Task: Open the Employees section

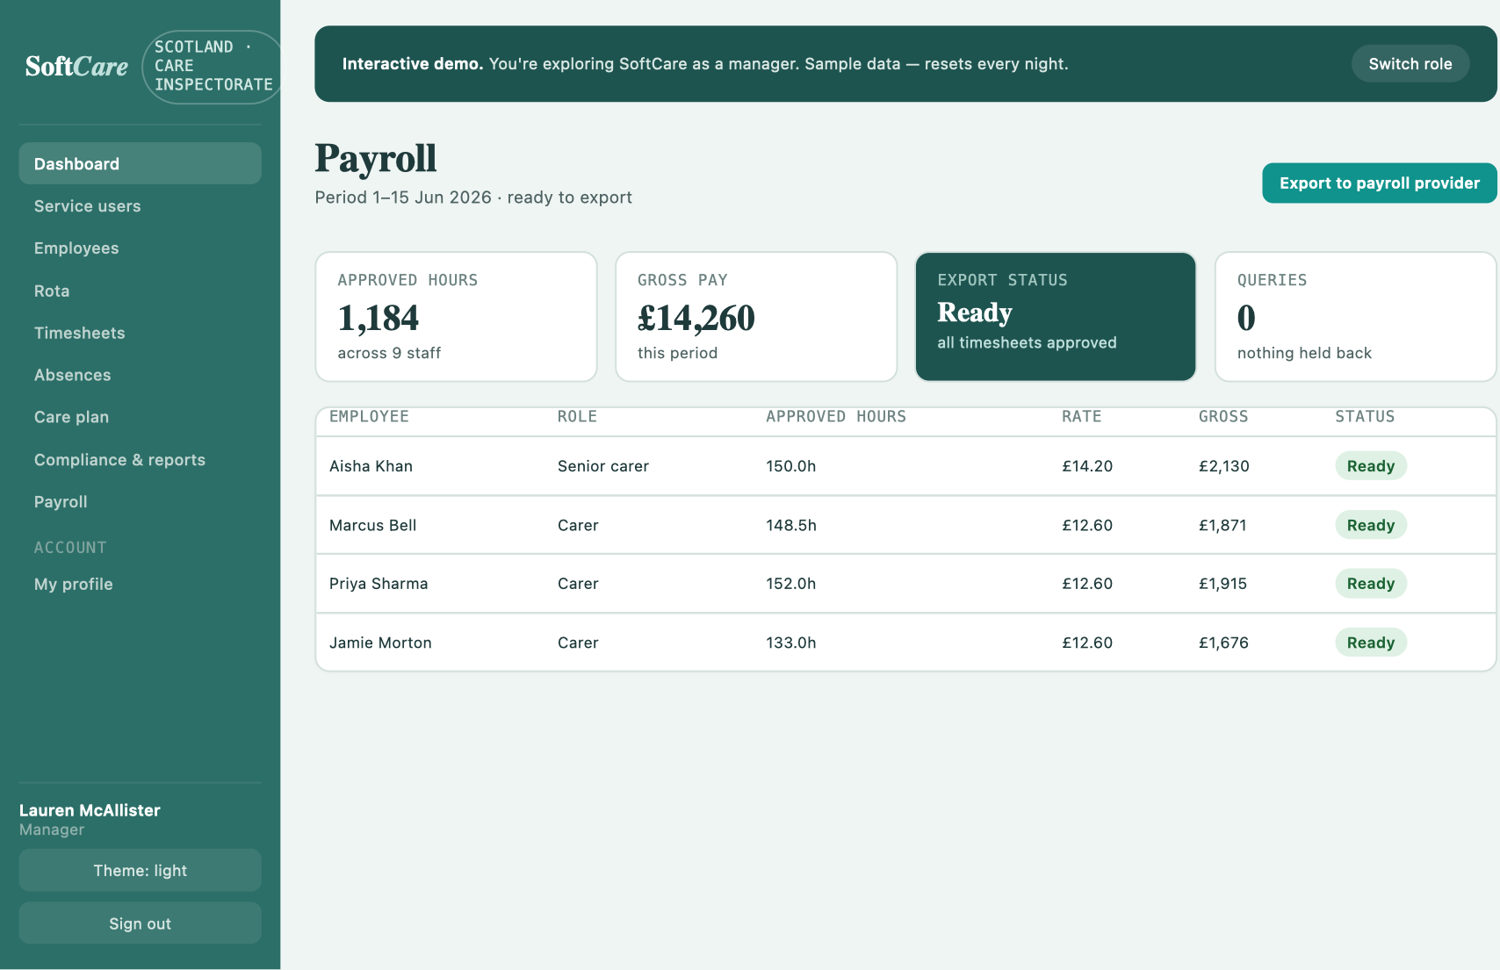Action: click(140, 248)
